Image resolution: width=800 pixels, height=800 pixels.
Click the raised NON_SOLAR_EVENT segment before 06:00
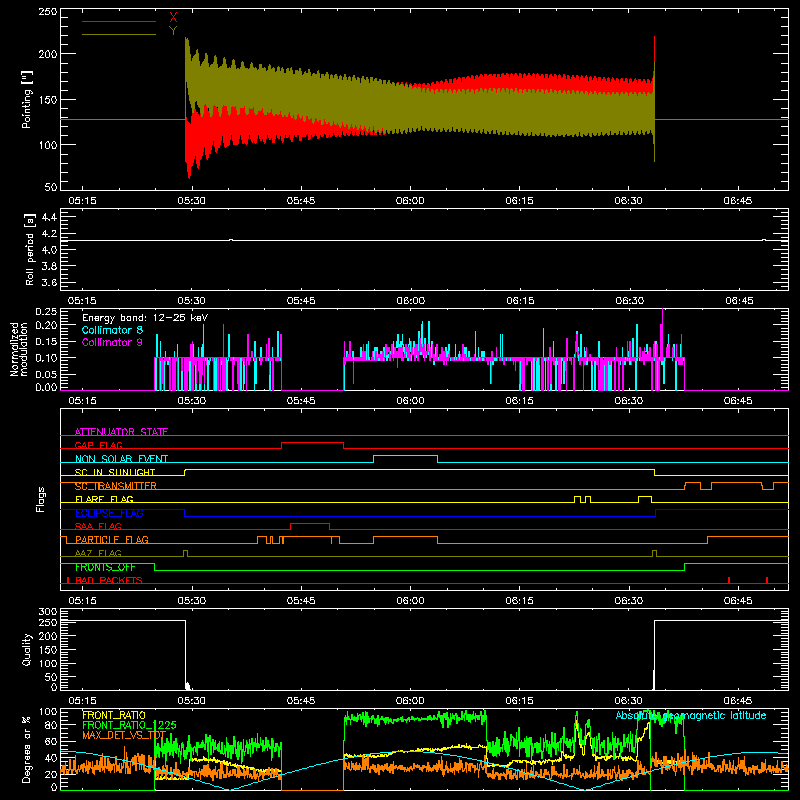coord(405,456)
